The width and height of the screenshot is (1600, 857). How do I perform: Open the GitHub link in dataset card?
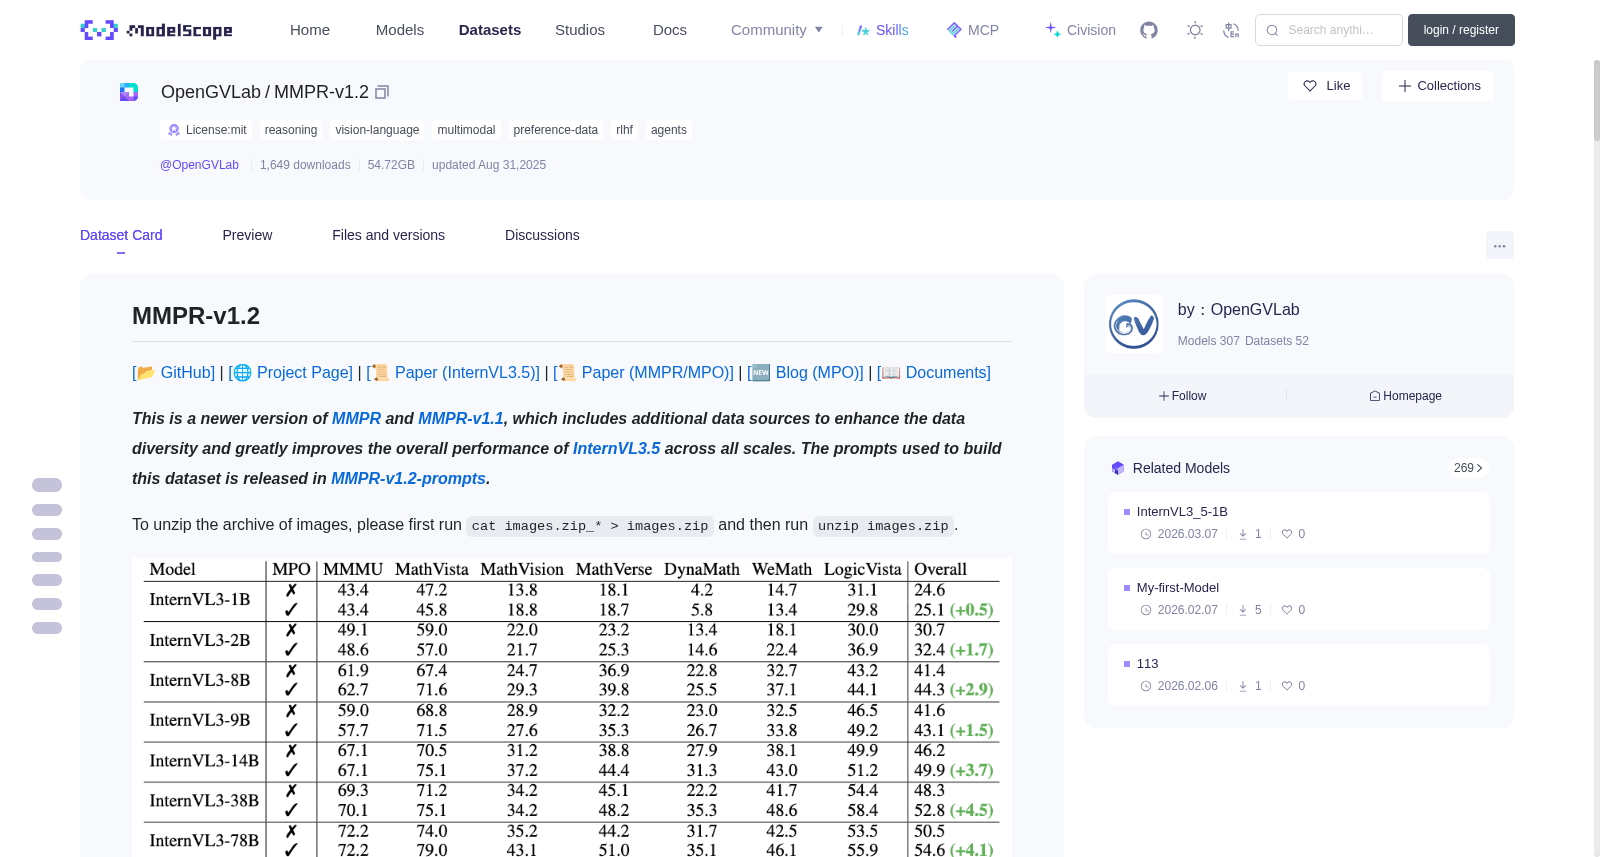pos(175,372)
